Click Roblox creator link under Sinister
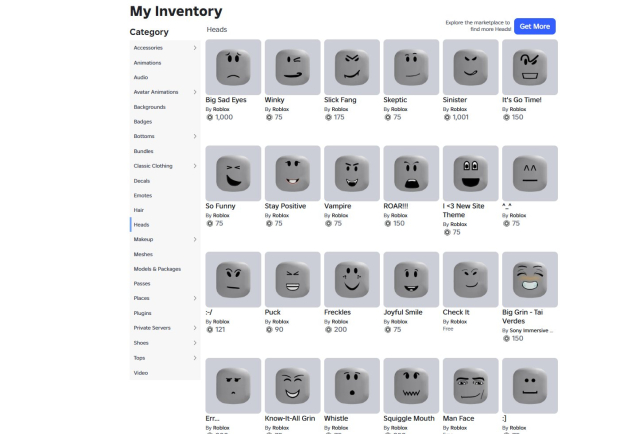The image size is (635, 434). pyautogui.click(x=458, y=109)
